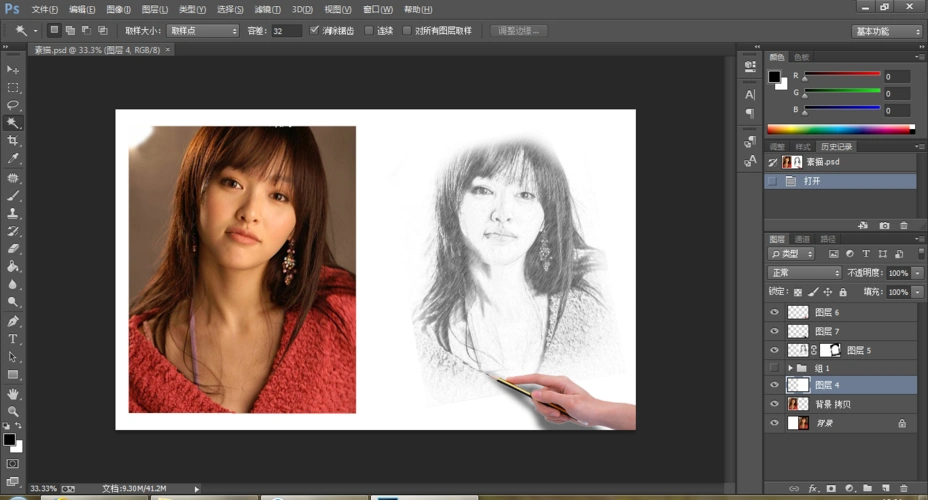Open the 基本功能 workspace dropdown

[x=887, y=31]
